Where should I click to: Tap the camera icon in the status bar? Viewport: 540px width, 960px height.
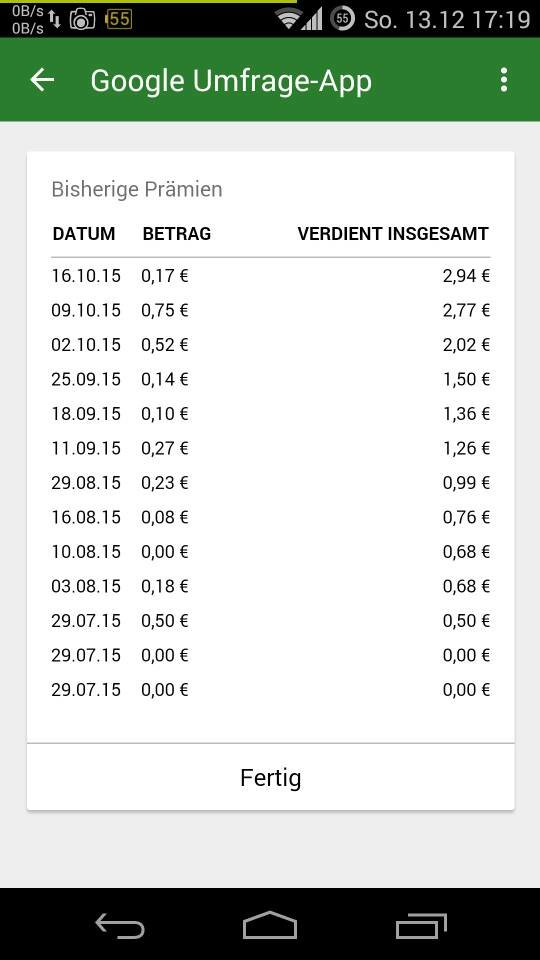[x=82, y=20]
